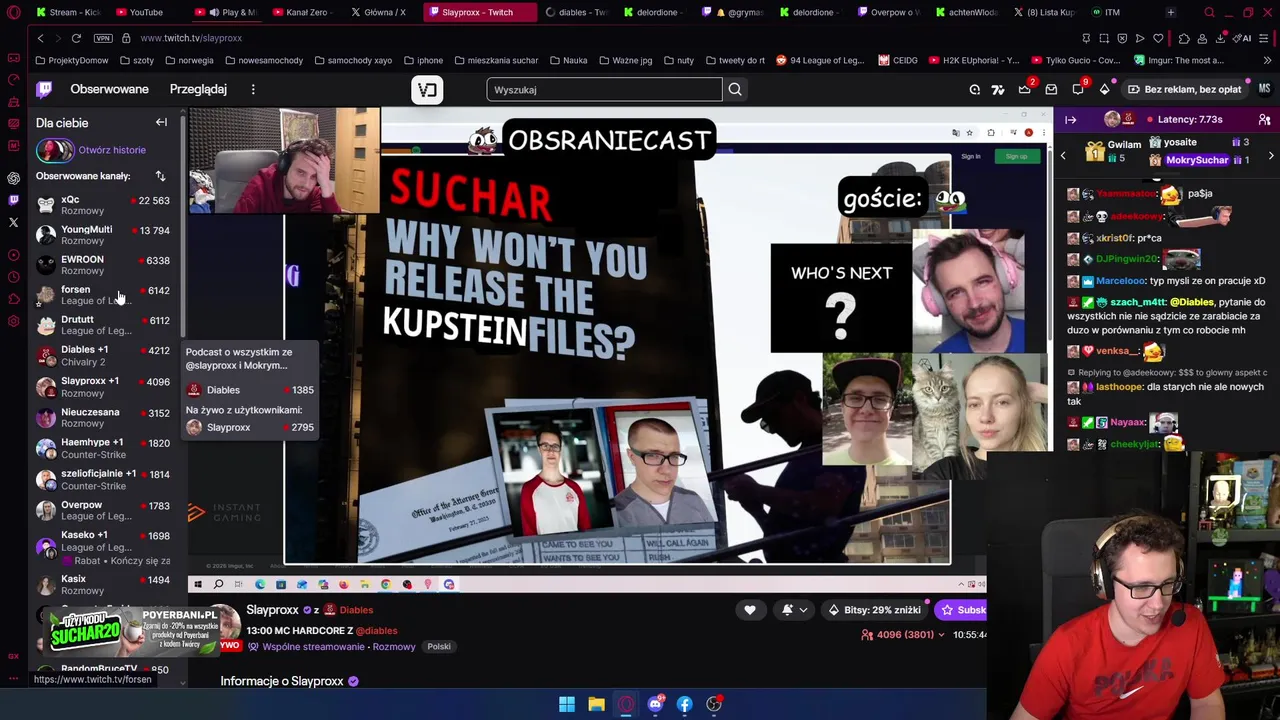1280x720 pixels.
Task: Switch to the Główna / X tab
Action: (x=378, y=12)
